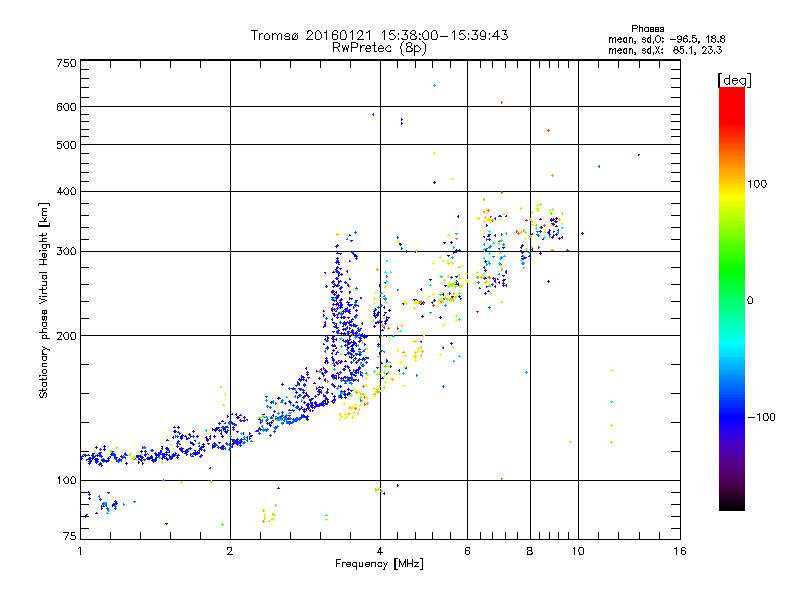Click the y-axis label "600"
Image resolution: width=800 pixels, height=600 pixels.
tap(67, 107)
